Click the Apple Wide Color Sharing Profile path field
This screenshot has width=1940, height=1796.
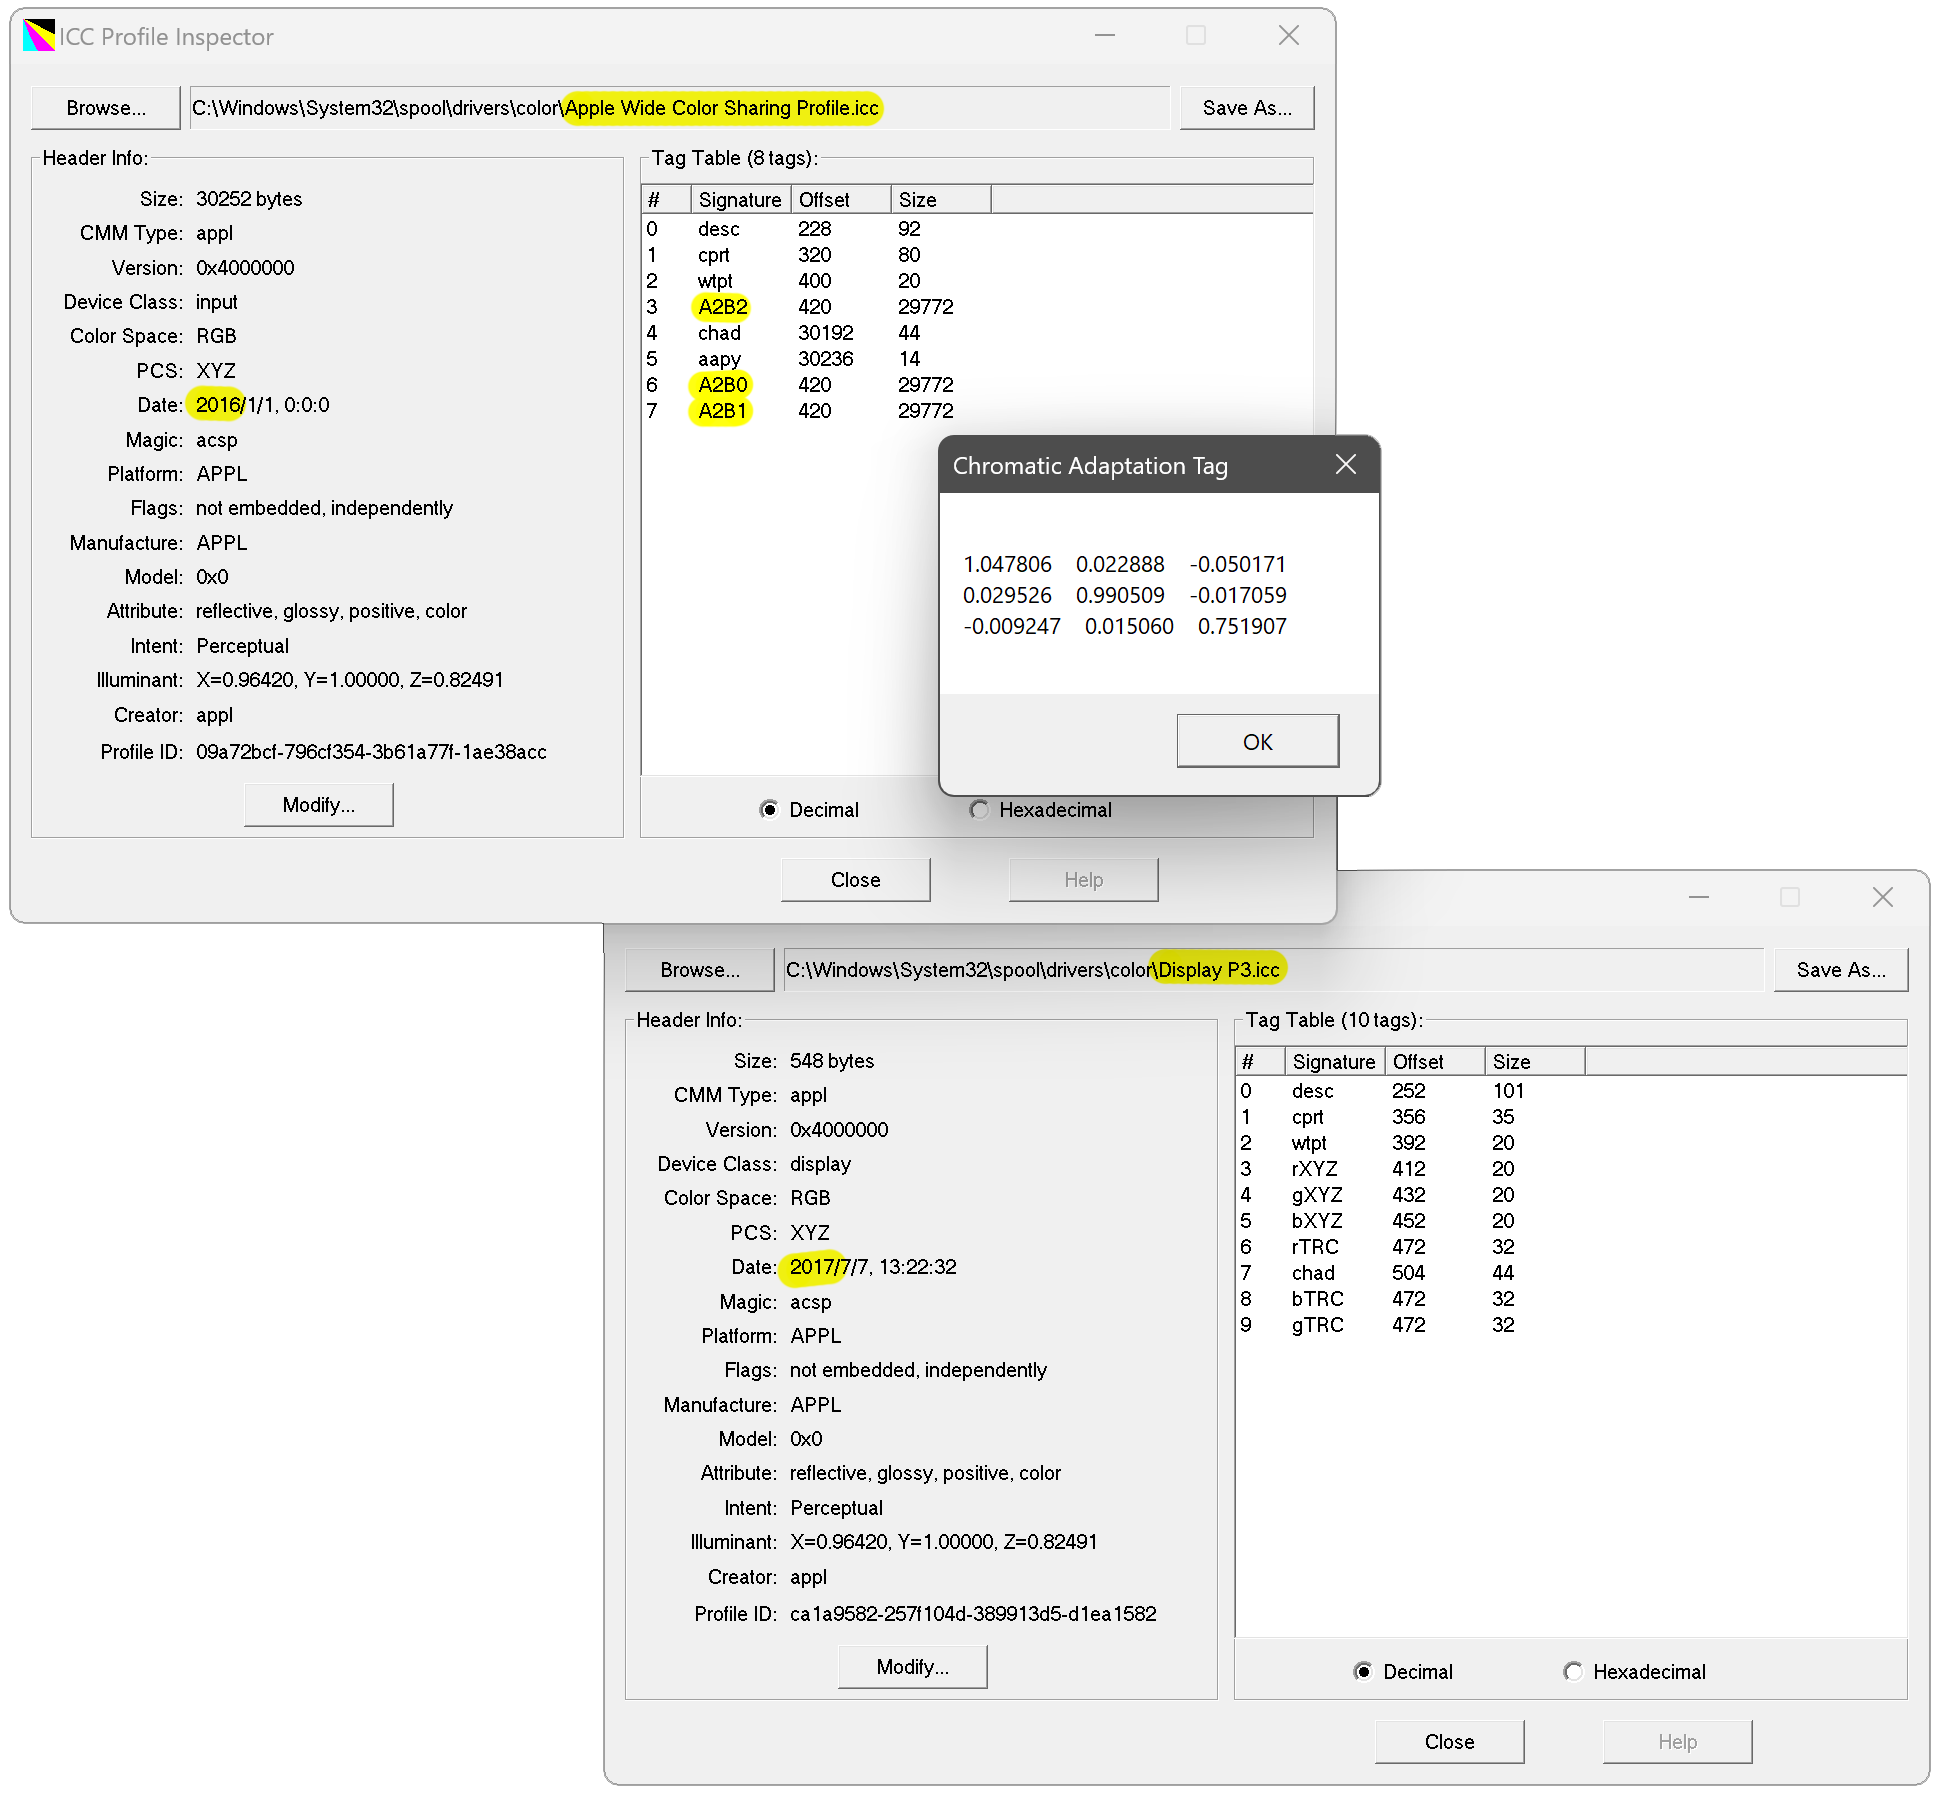(680, 108)
